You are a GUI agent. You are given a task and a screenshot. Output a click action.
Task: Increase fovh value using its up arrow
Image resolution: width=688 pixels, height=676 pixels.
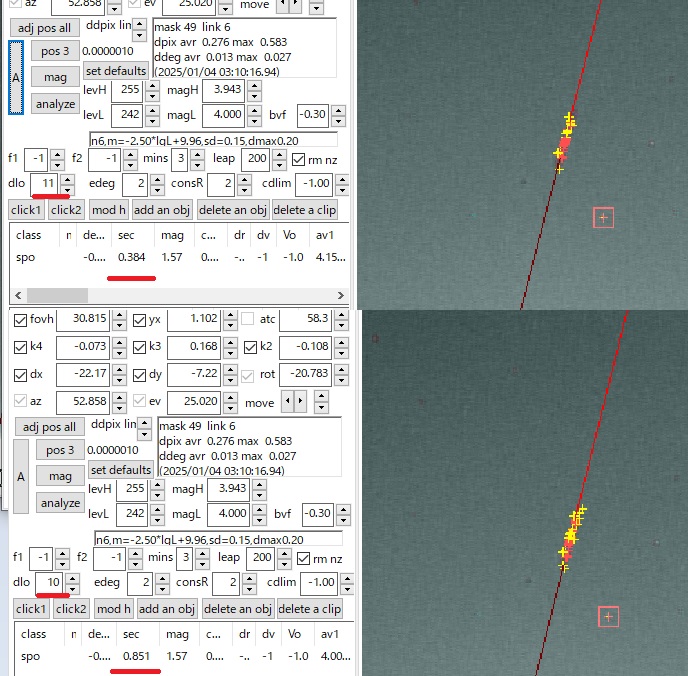117,316
